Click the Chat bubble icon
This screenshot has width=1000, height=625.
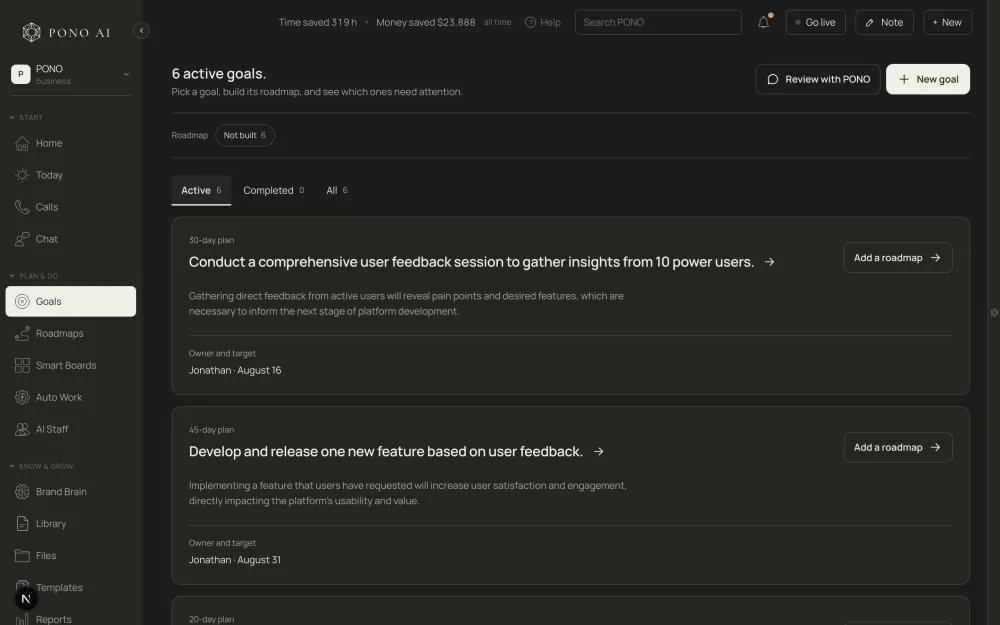click(x=22, y=239)
